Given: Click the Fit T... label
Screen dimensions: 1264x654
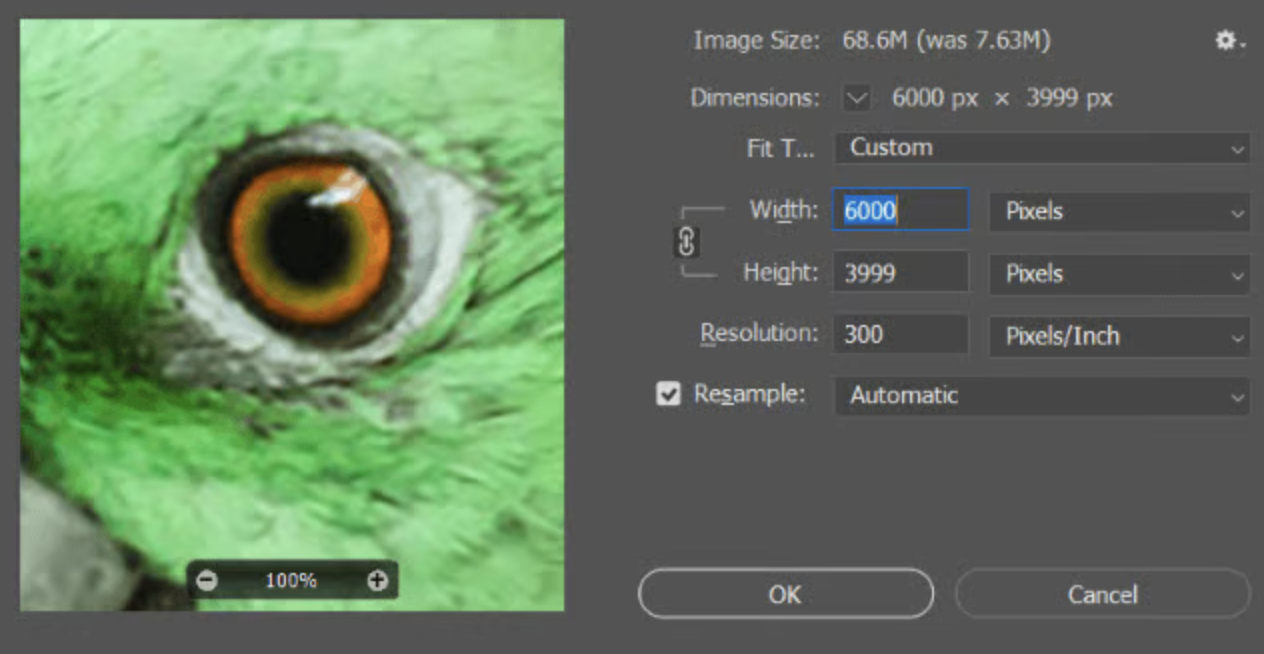Looking at the screenshot, I should point(781,148).
